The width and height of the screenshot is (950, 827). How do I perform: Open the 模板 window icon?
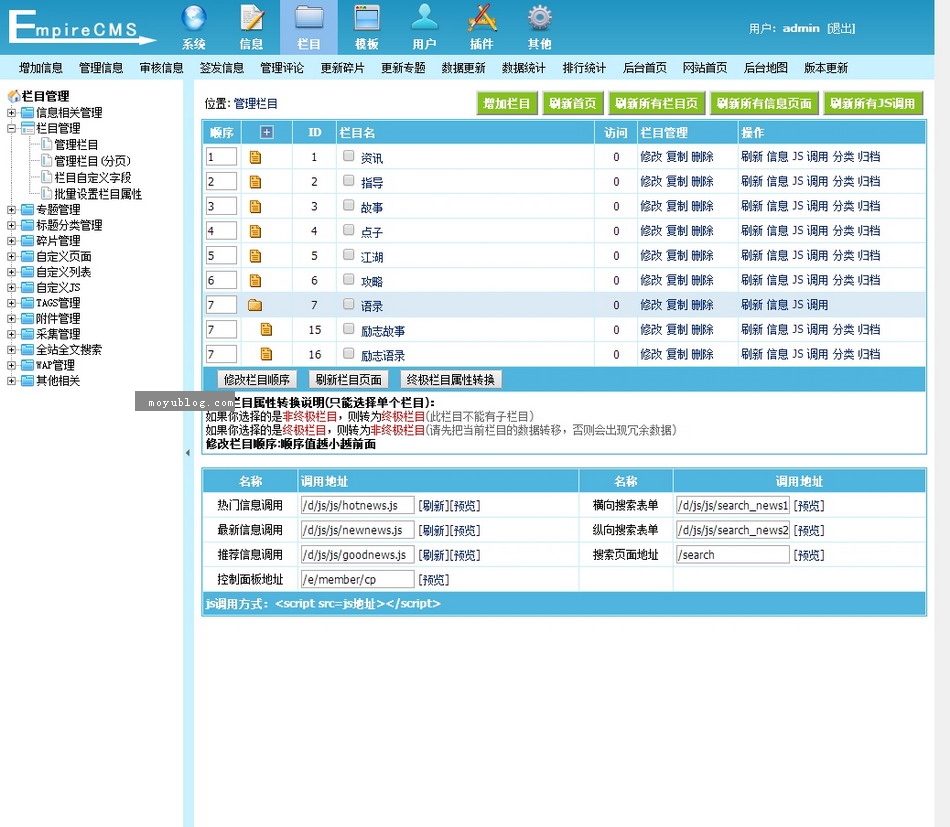367,18
